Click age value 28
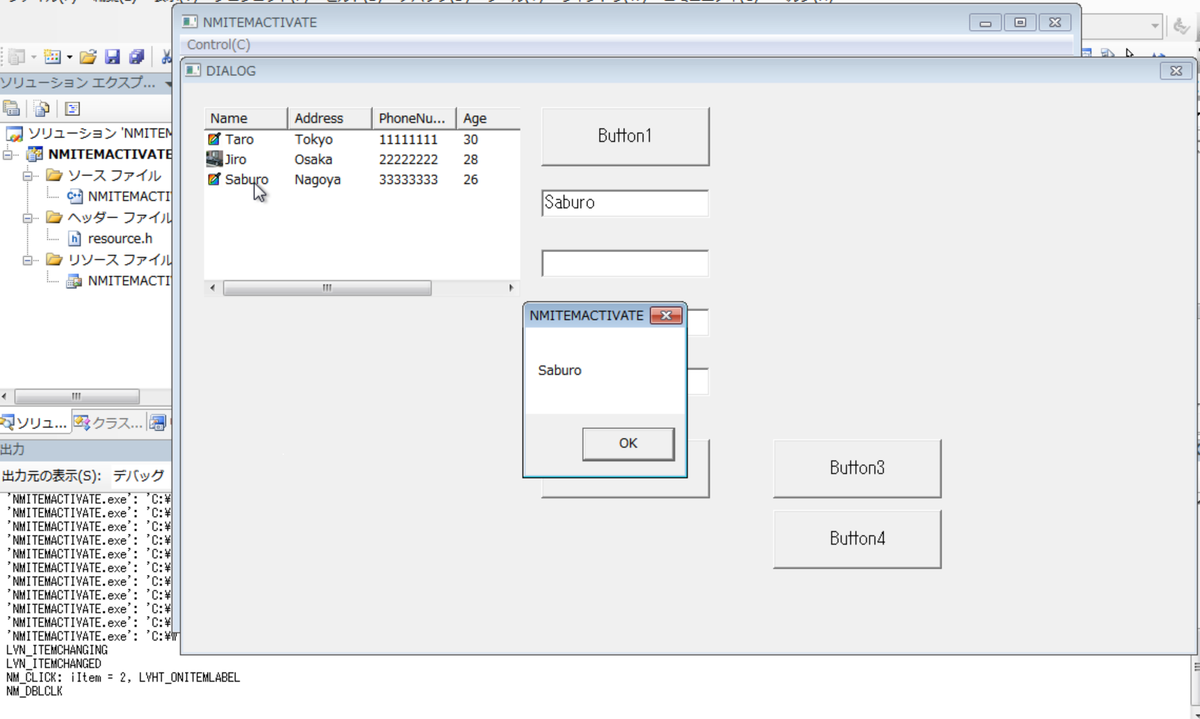The width and height of the screenshot is (1200, 719). click(471, 160)
